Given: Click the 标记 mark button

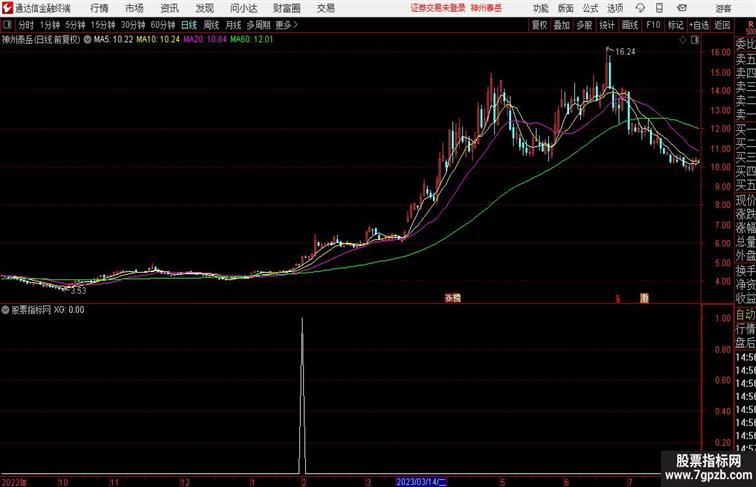Looking at the screenshot, I should [x=675, y=25].
